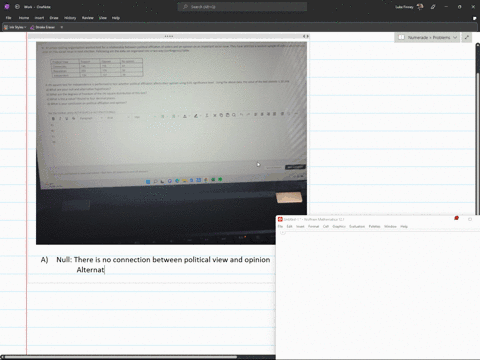Open the quick access toolbar customize arrow
This screenshot has width=480, height=360.
[x=62, y=27]
